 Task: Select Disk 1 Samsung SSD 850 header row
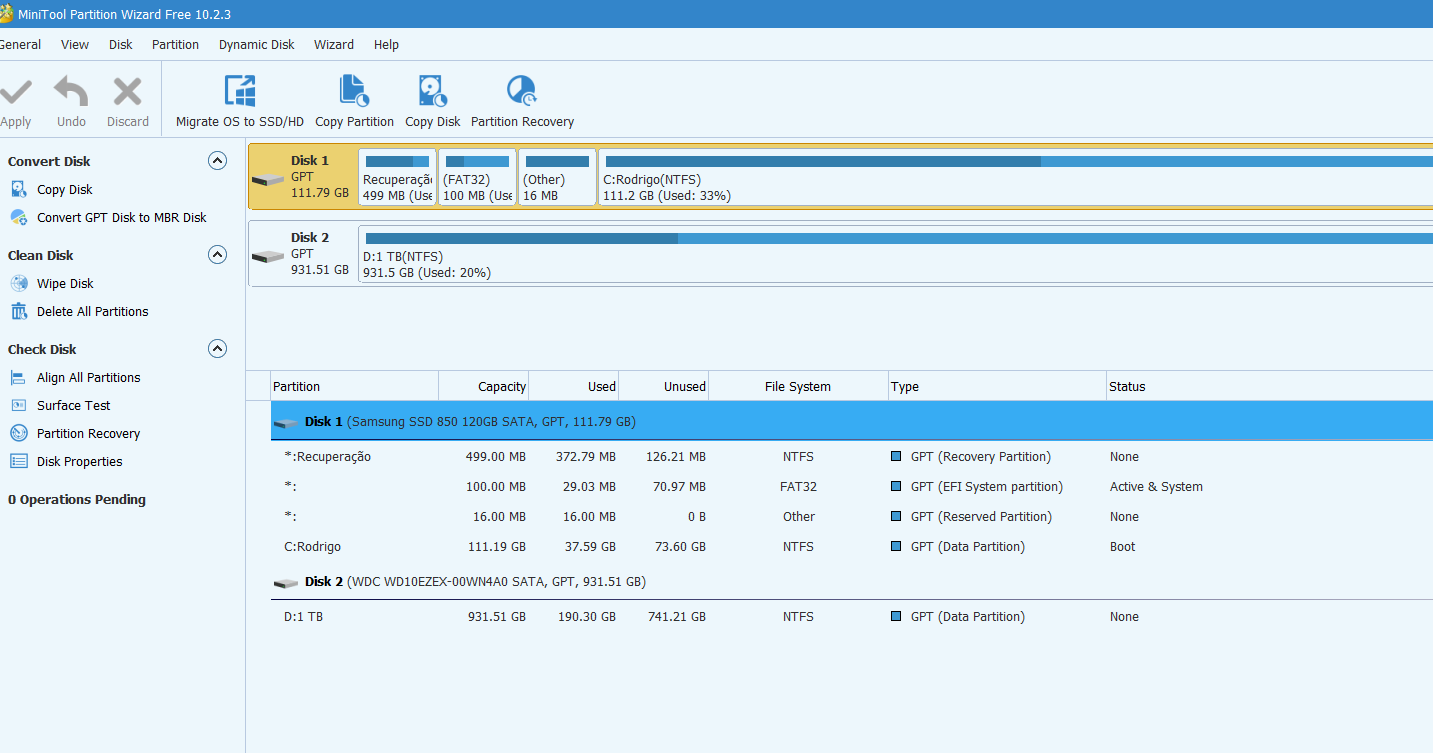tap(851, 421)
